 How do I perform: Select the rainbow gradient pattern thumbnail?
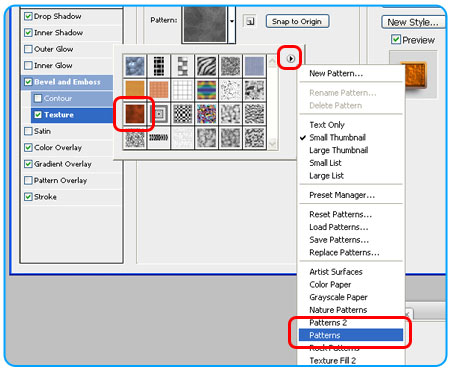point(206,90)
